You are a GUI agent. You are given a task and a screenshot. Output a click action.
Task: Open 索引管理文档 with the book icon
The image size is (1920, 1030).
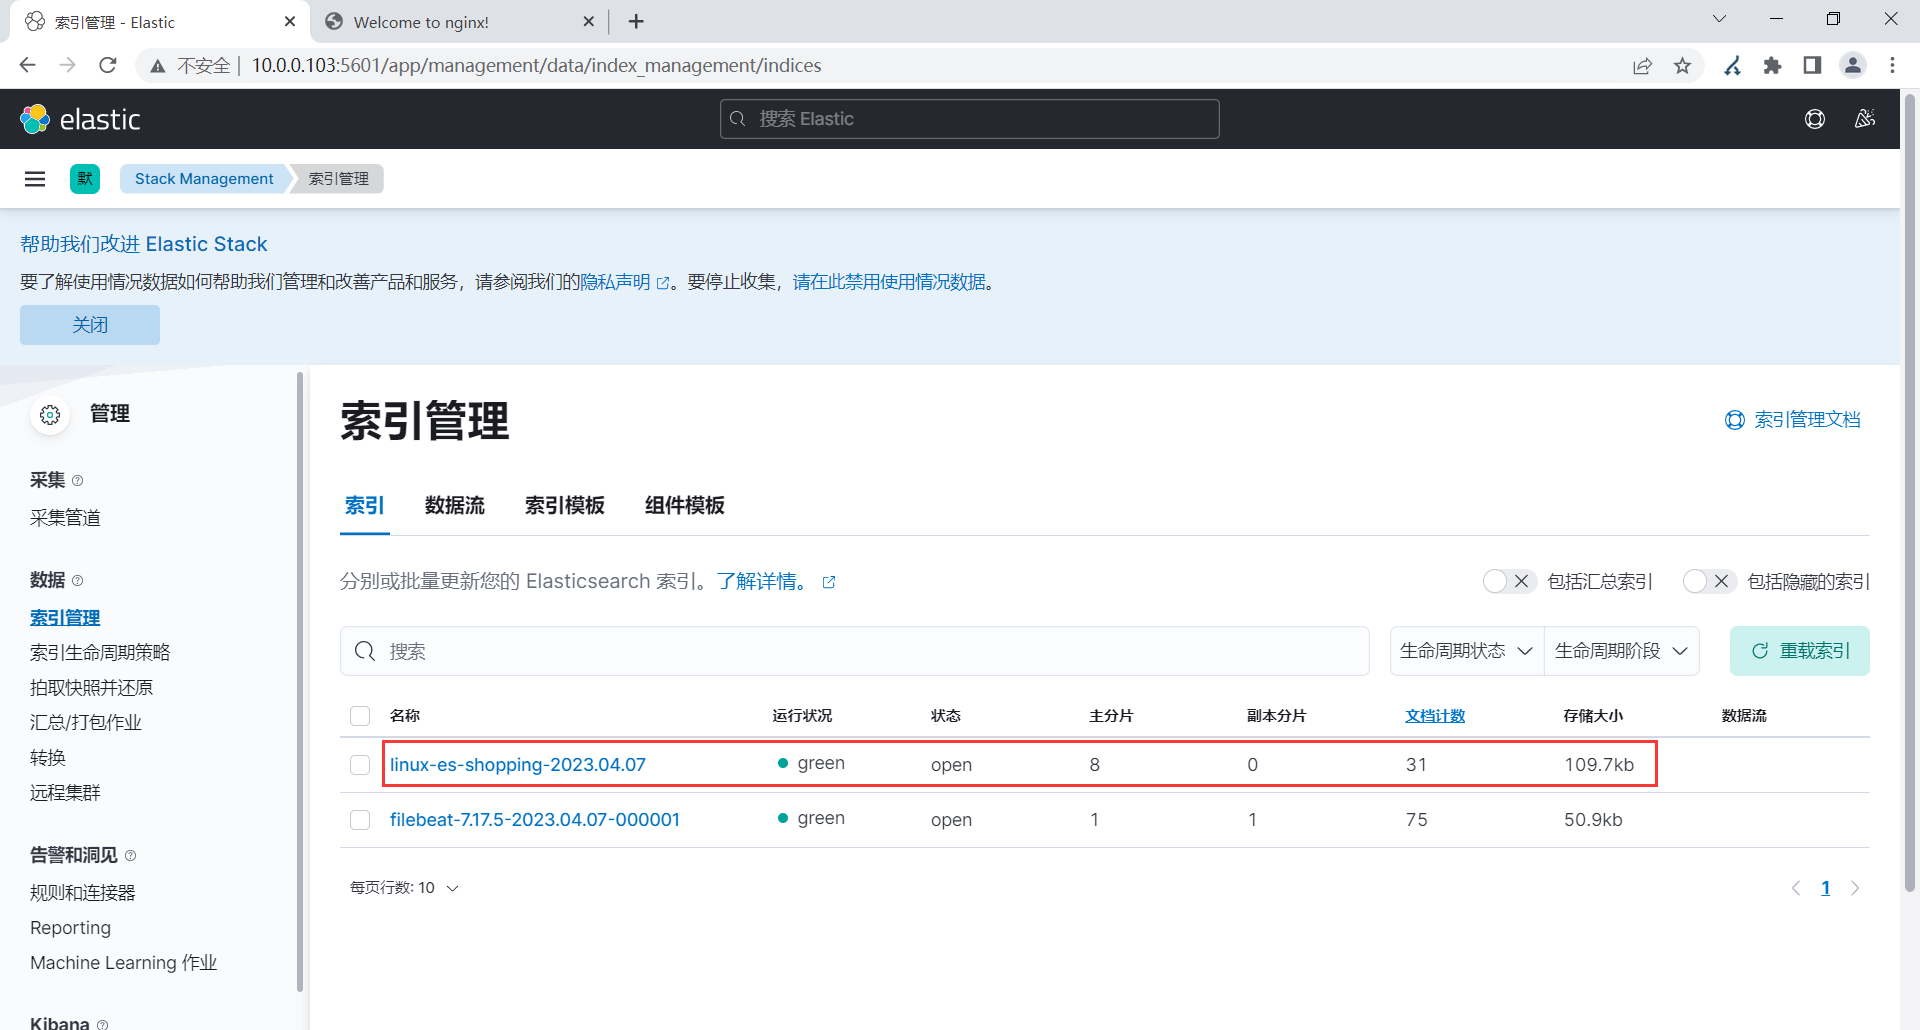[x=1793, y=419]
